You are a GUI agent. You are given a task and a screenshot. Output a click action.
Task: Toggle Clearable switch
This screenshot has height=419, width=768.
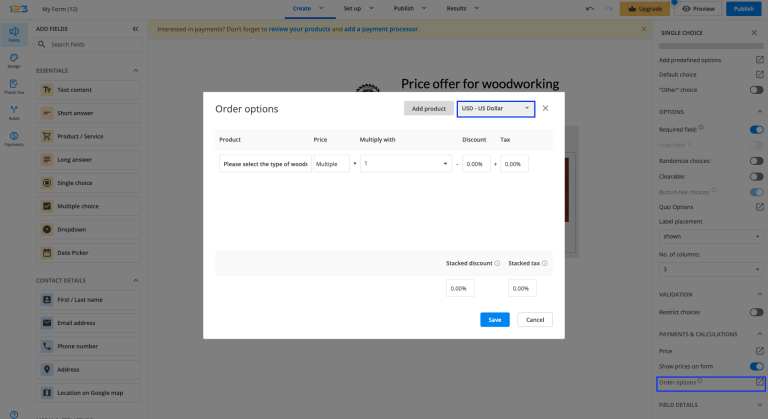tap(756, 176)
